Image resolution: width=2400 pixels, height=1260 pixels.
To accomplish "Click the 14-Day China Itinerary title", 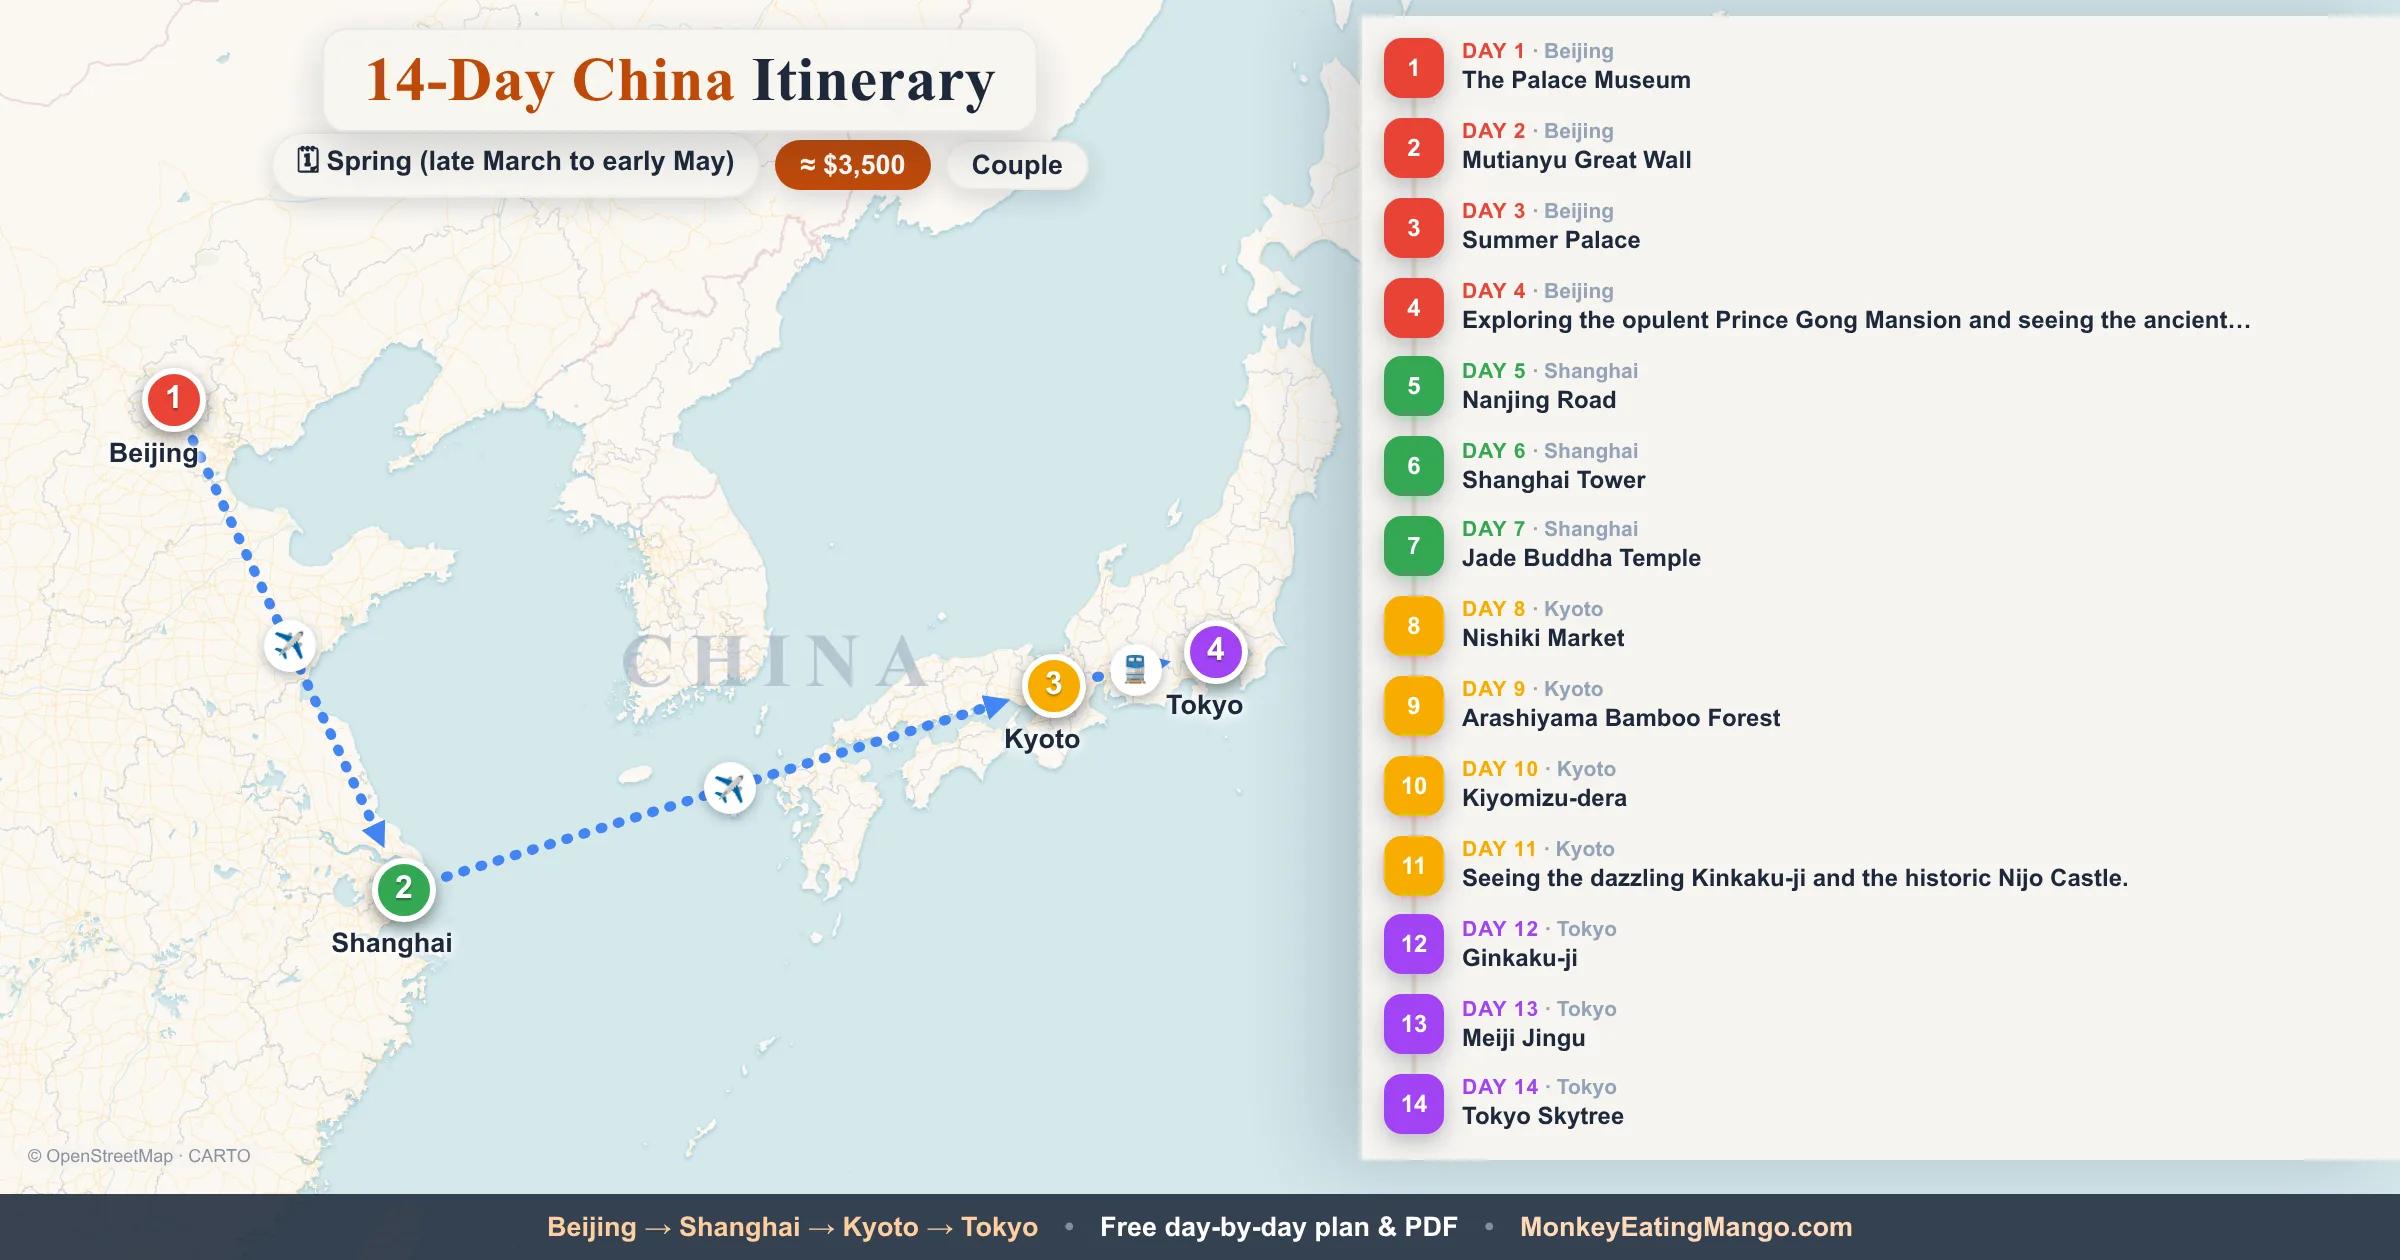I will point(680,80).
